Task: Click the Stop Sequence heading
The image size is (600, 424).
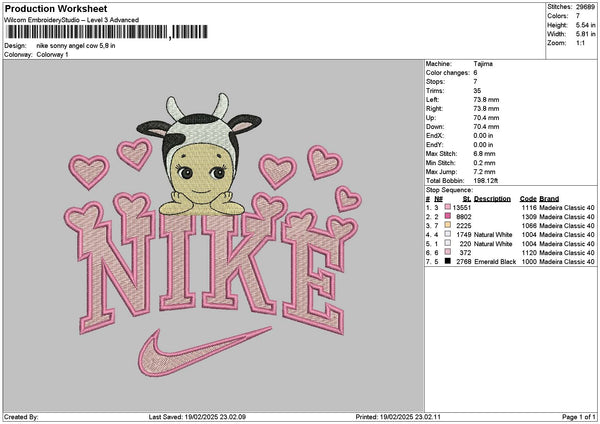Action: click(449, 190)
